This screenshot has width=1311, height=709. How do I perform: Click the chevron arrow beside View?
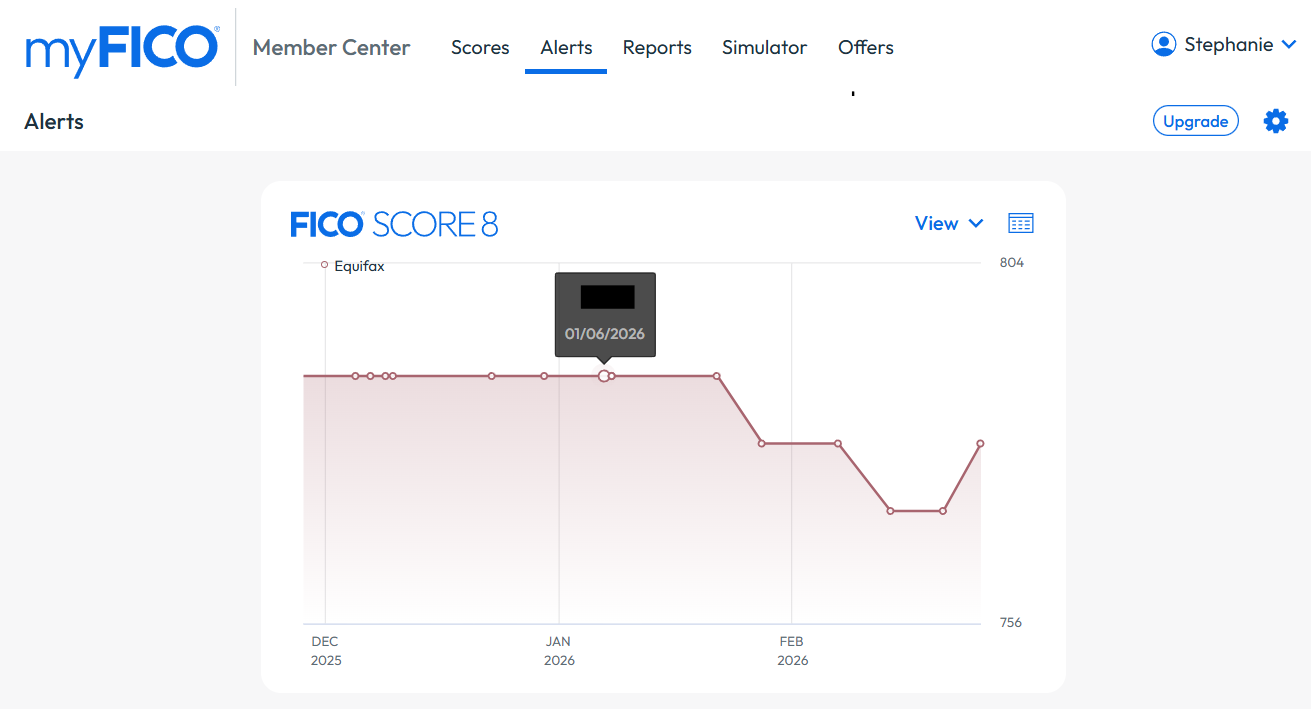pyautogui.click(x=975, y=224)
